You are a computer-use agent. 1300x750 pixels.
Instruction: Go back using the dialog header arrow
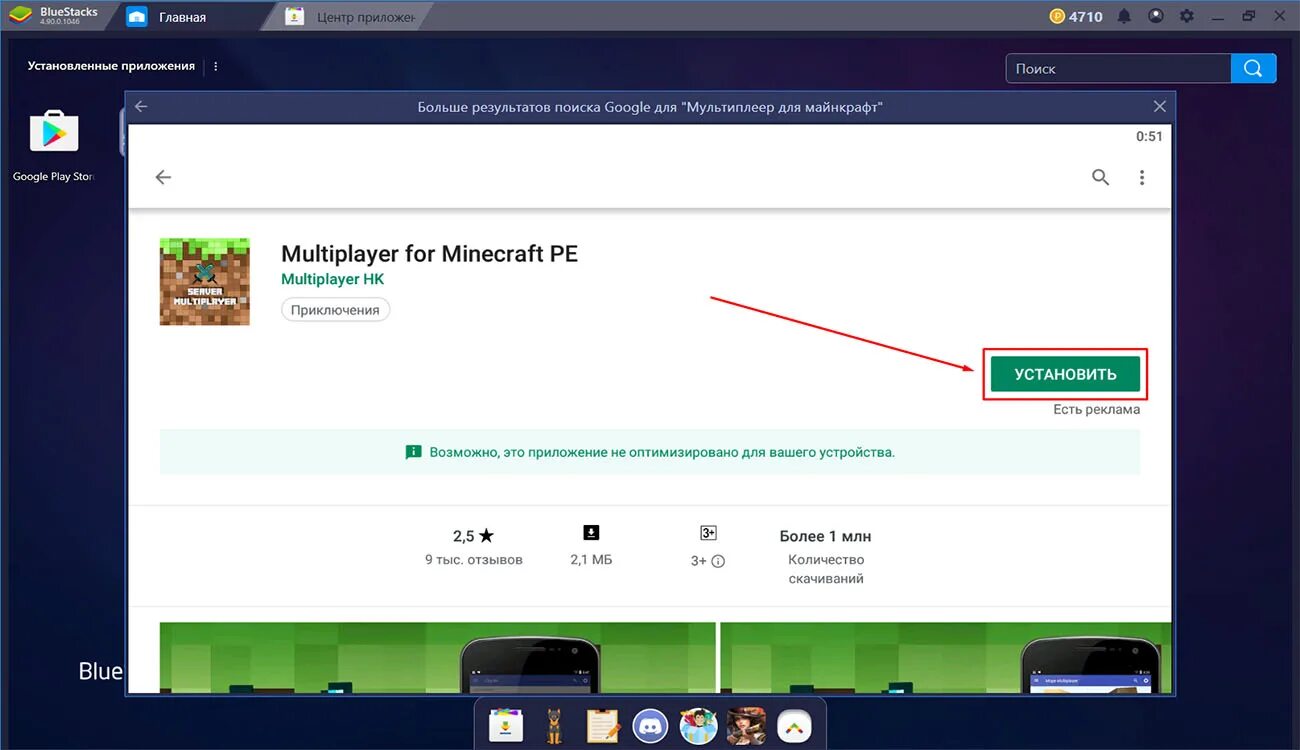point(141,106)
